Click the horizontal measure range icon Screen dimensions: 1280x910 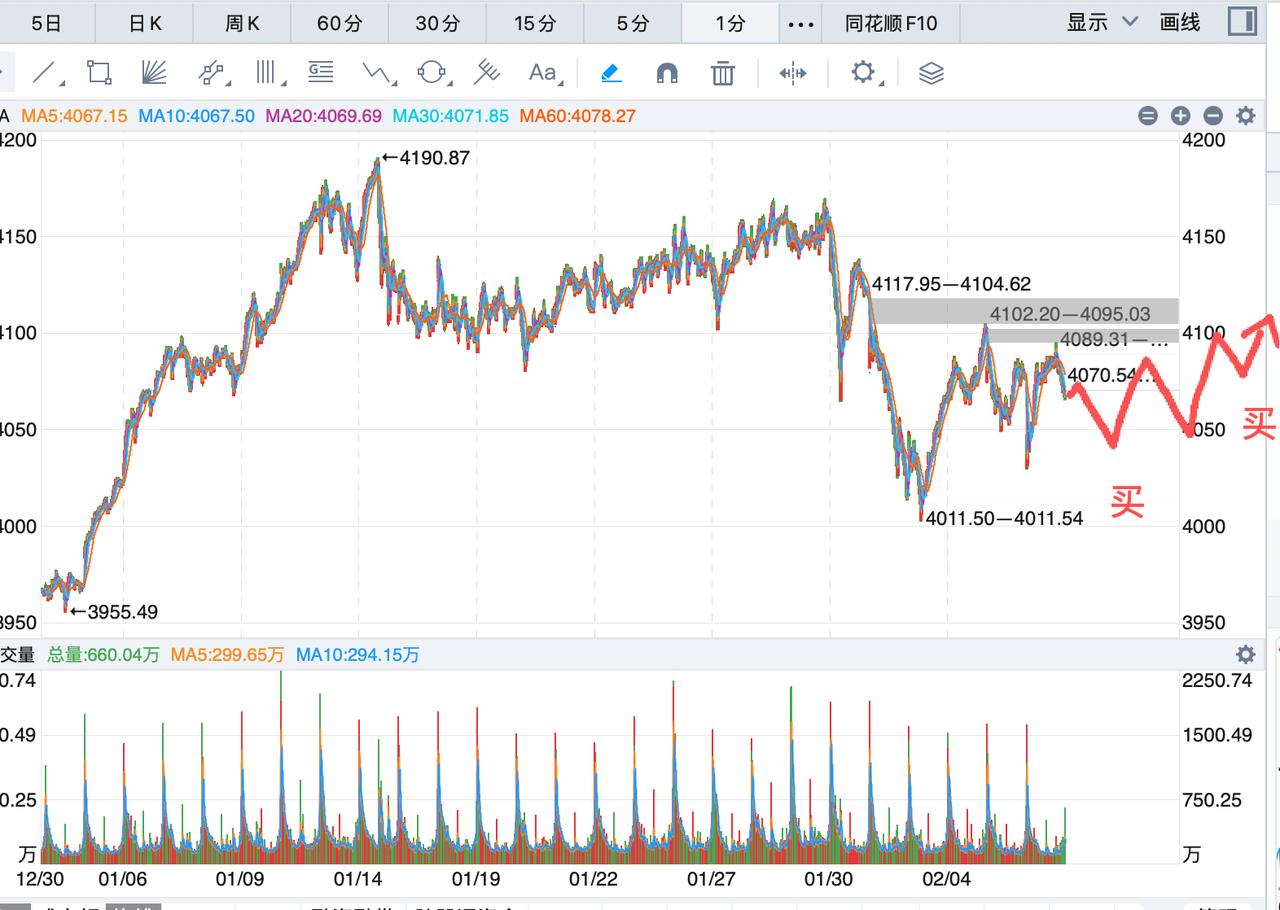793,72
